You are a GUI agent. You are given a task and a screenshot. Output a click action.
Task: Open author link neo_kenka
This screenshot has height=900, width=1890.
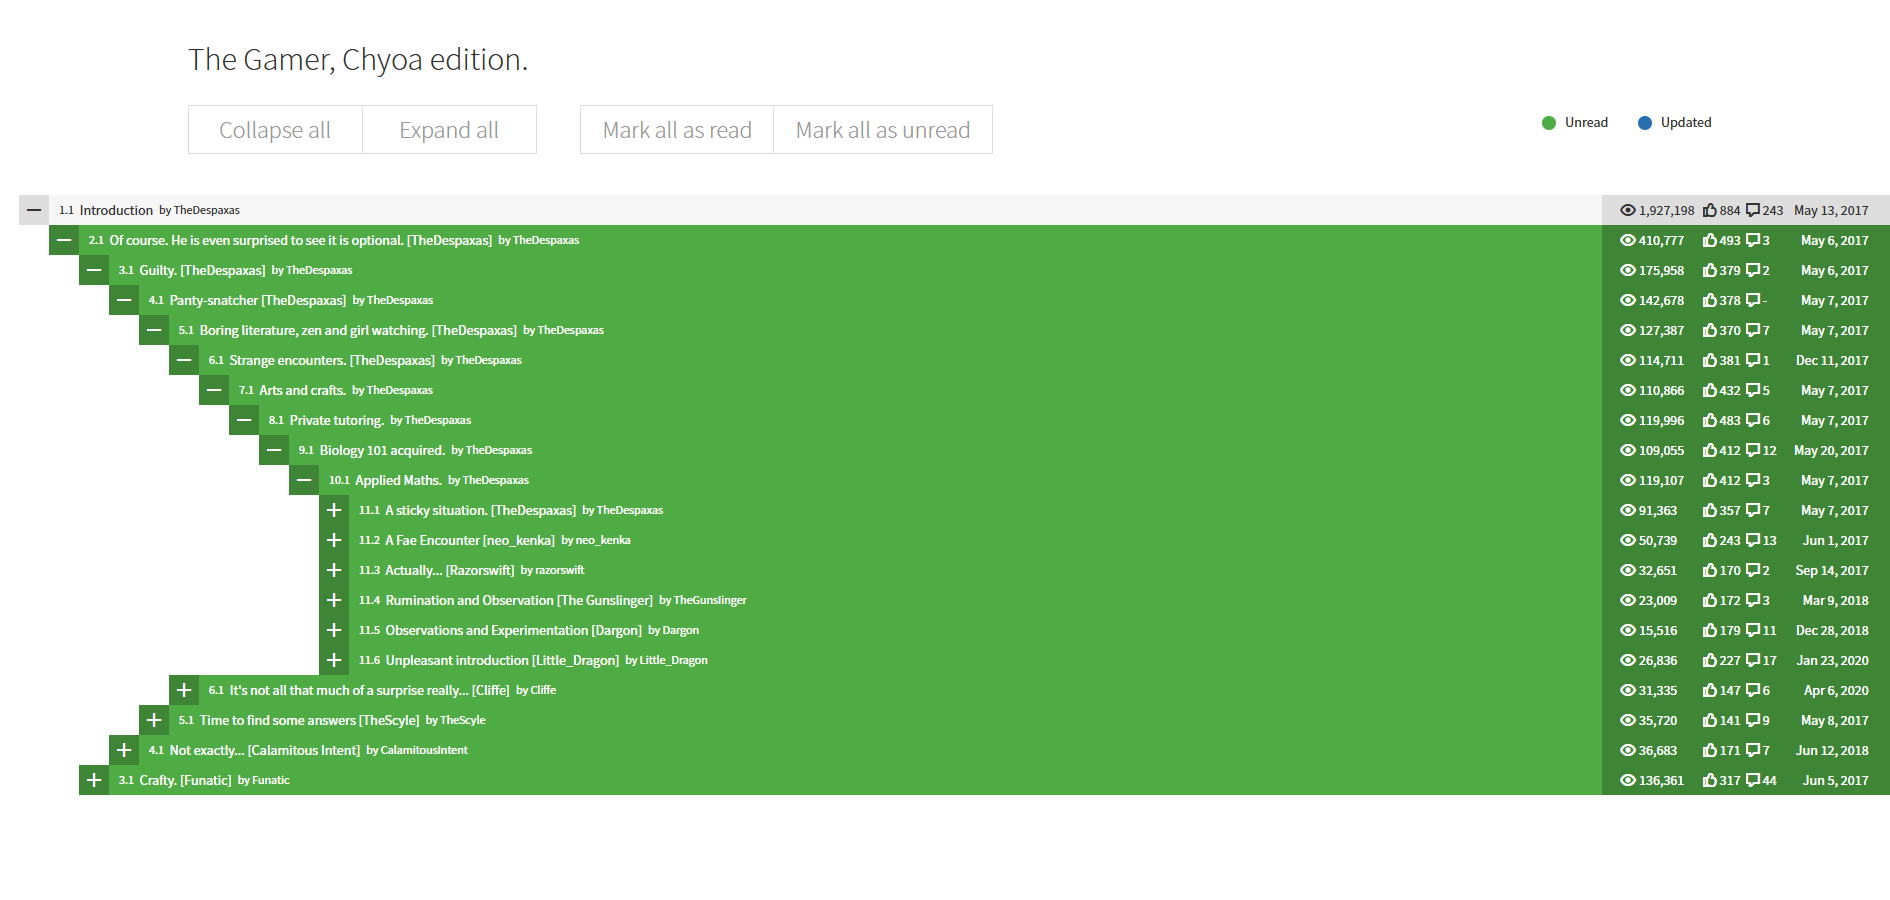point(603,540)
